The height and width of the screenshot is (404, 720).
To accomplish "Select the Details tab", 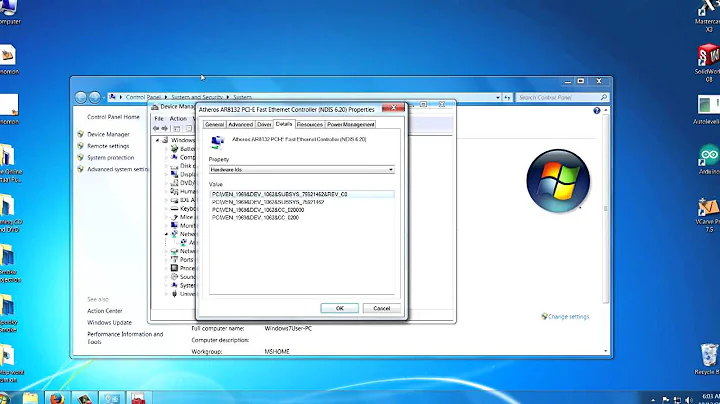I will point(284,124).
